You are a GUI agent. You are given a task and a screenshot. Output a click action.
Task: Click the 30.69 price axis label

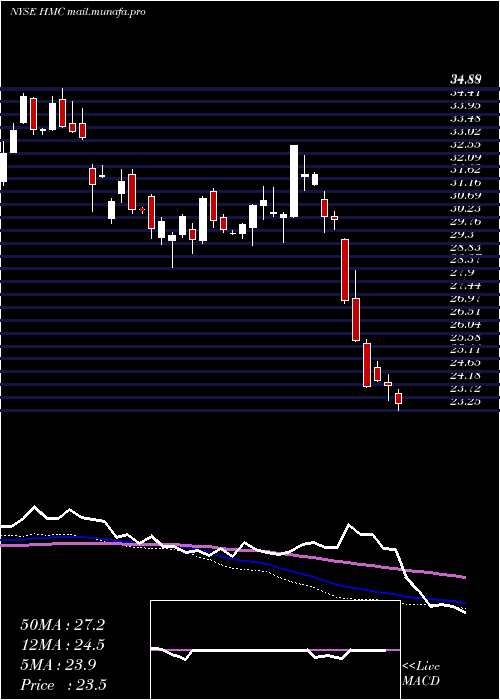(x=466, y=196)
